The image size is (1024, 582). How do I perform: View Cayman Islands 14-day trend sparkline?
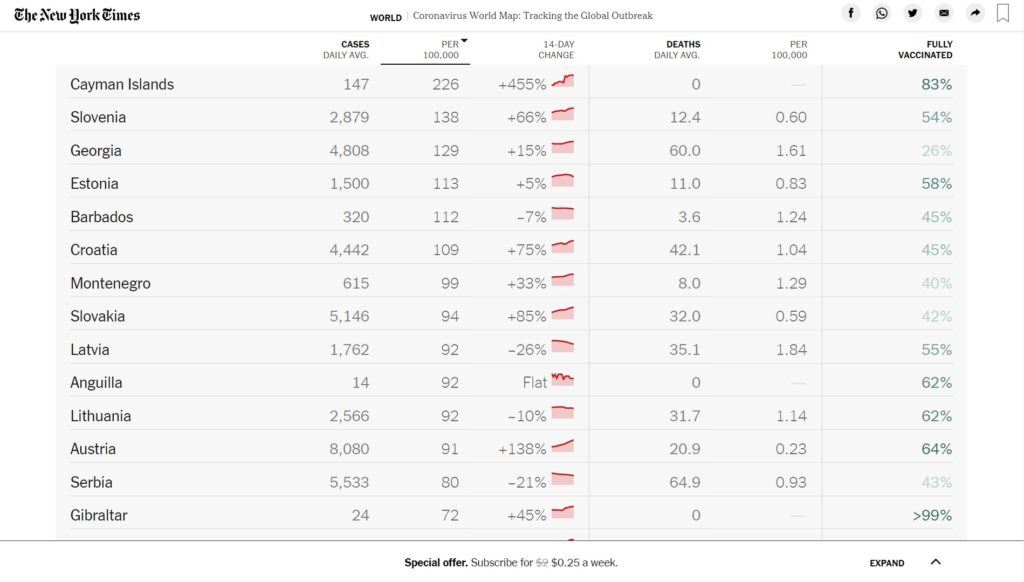(562, 82)
